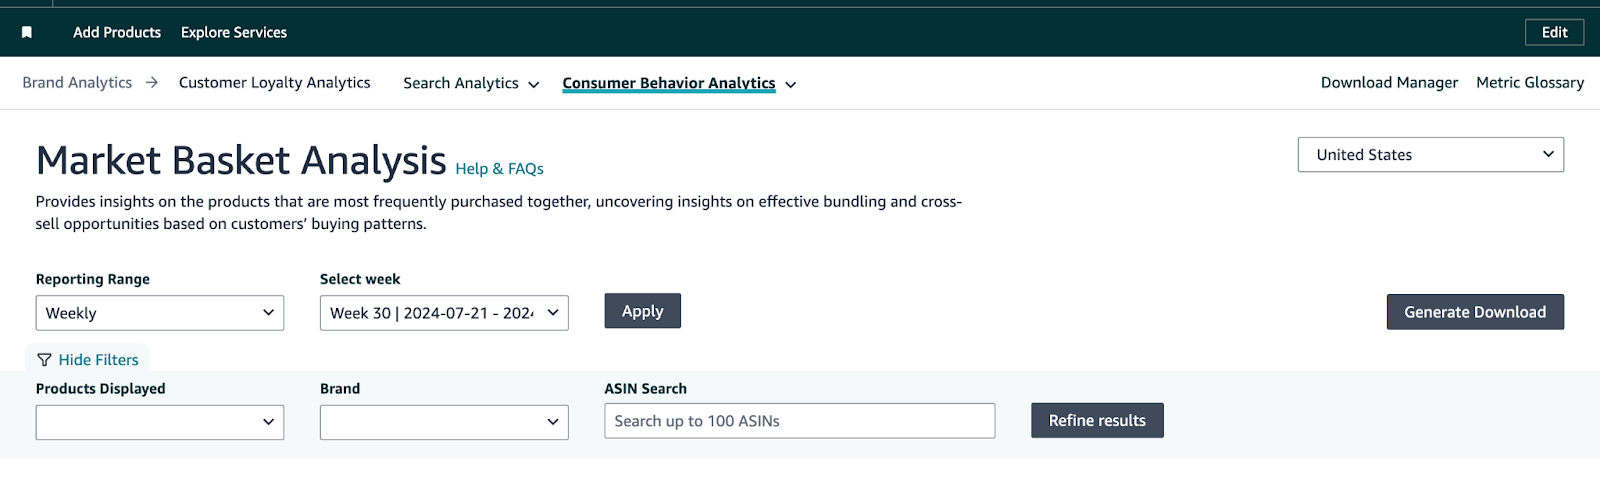The width and height of the screenshot is (1600, 480).
Task: Open Download Manager link
Action: [1389, 83]
